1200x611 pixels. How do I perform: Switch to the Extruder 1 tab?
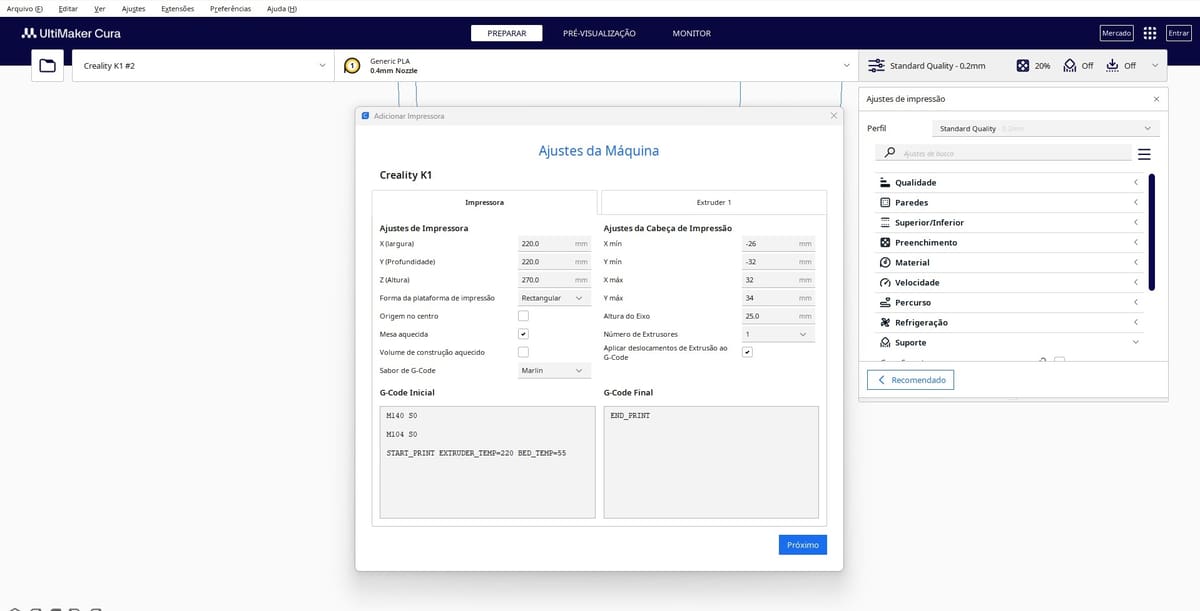(x=714, y=202)
